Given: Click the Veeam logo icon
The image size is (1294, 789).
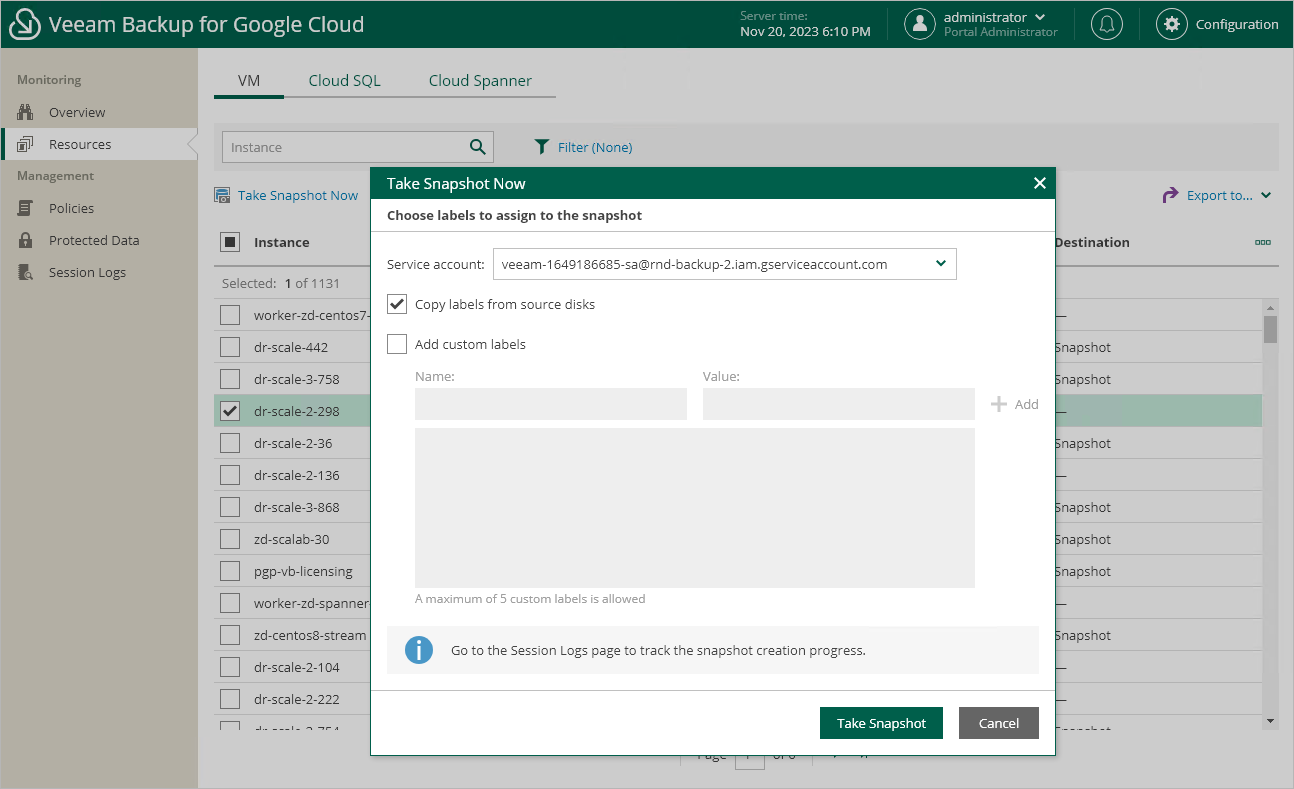Looking at the screenshot, I should tap(24, 24).
